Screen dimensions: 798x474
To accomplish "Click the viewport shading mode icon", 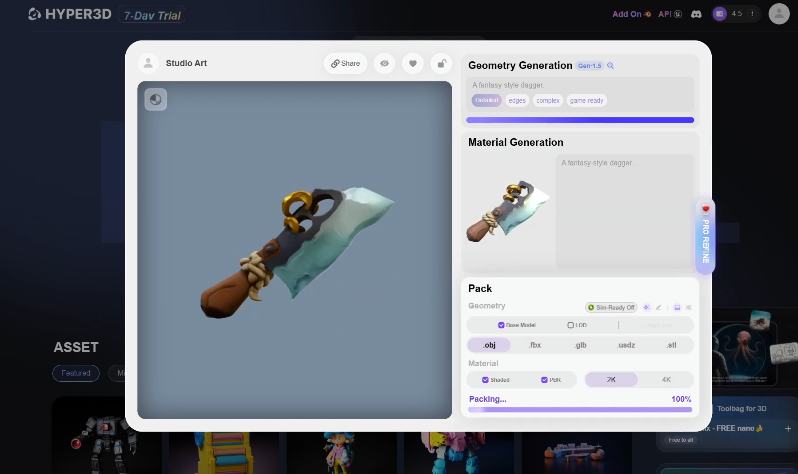I will pyautogui.click(x=156, y=99).
